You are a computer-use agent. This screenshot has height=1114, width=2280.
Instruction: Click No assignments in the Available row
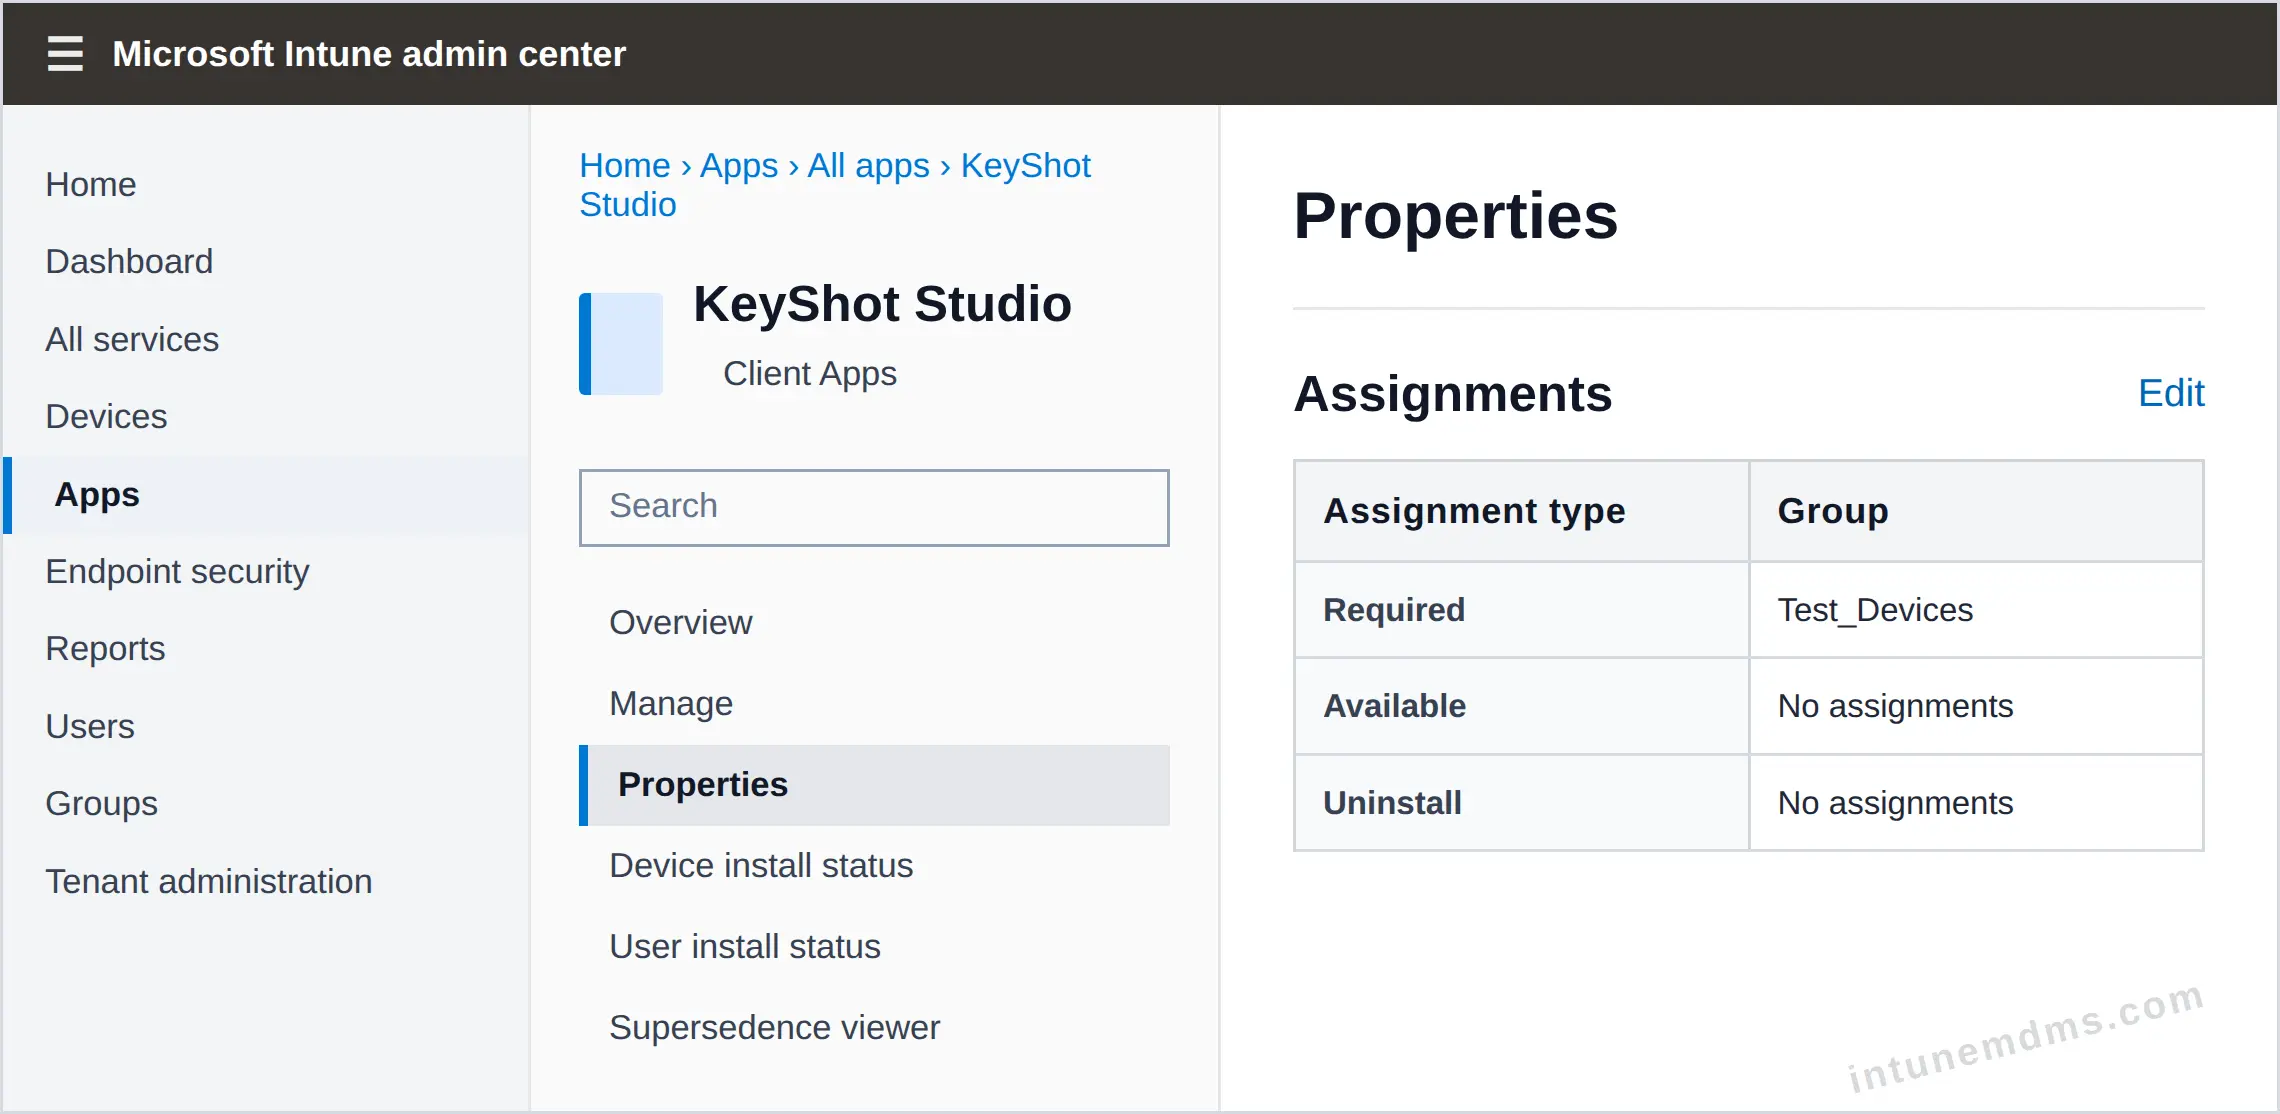1976,706
